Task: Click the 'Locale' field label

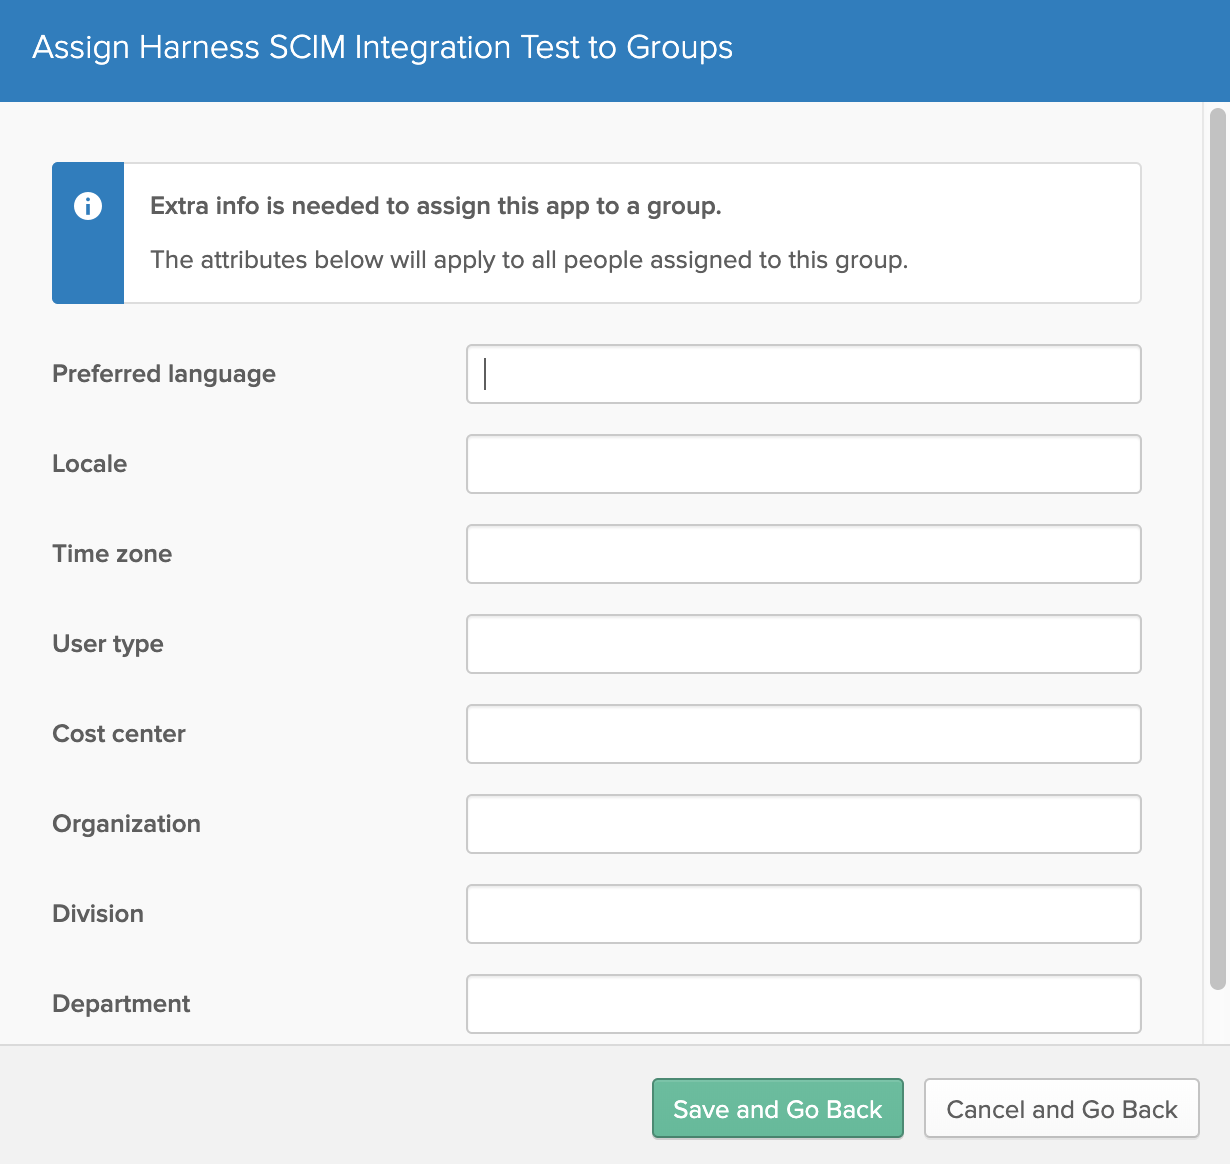Action: [90, 464]
